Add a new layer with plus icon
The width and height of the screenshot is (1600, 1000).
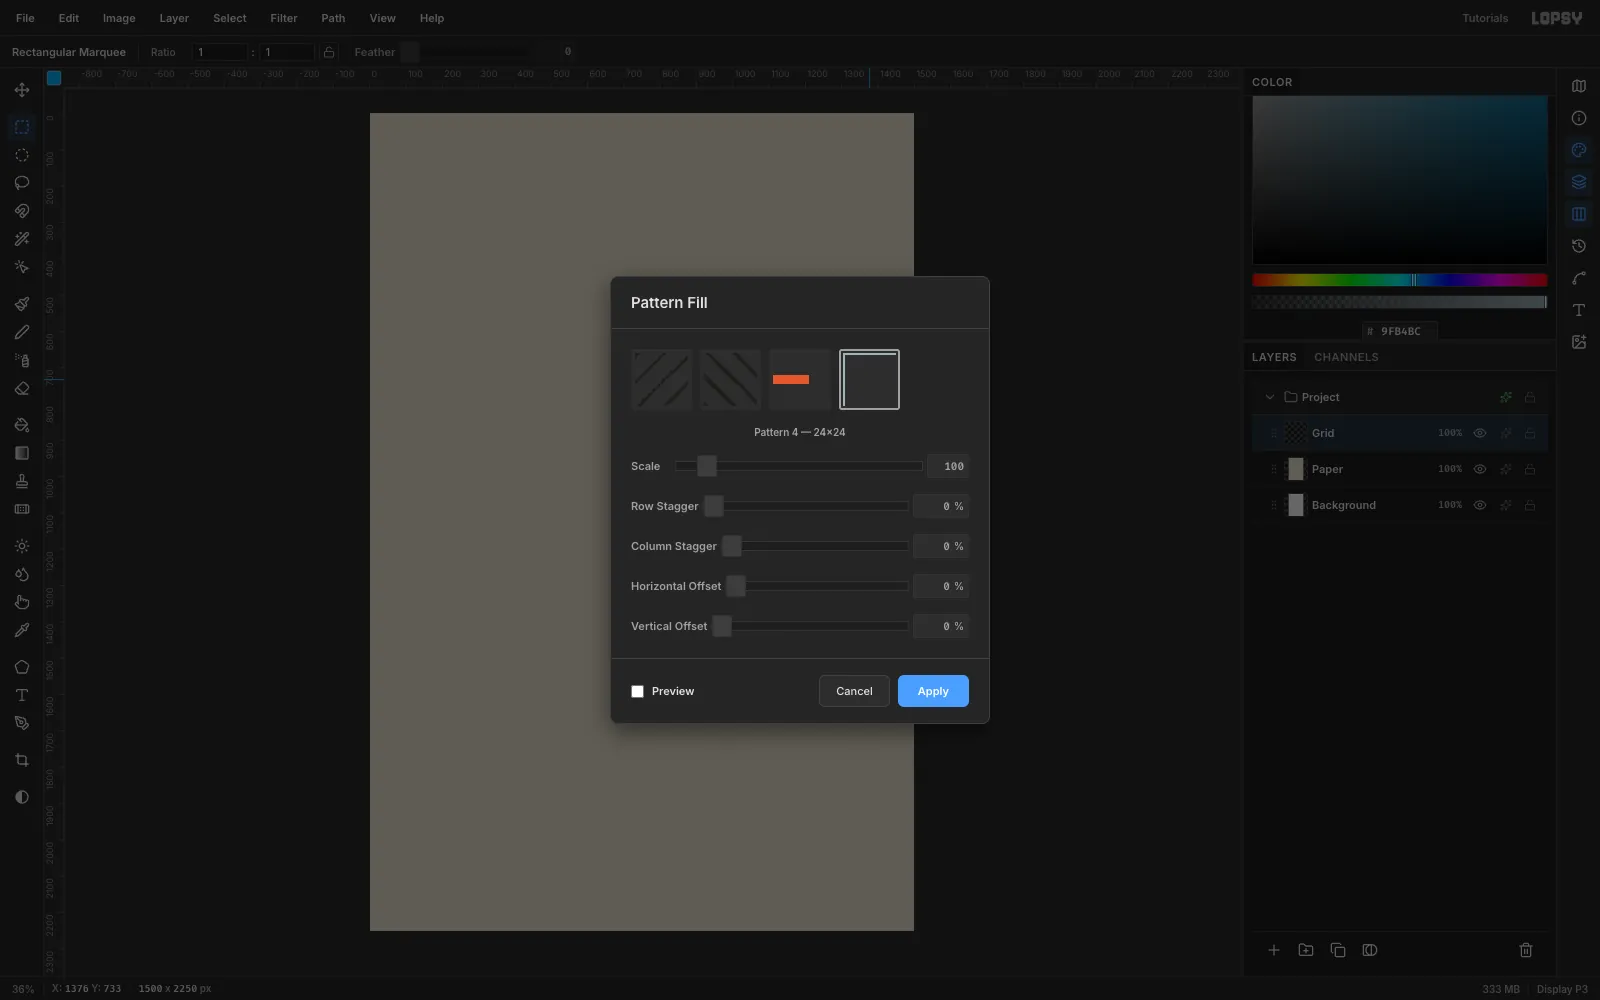tap(1274, 950)
